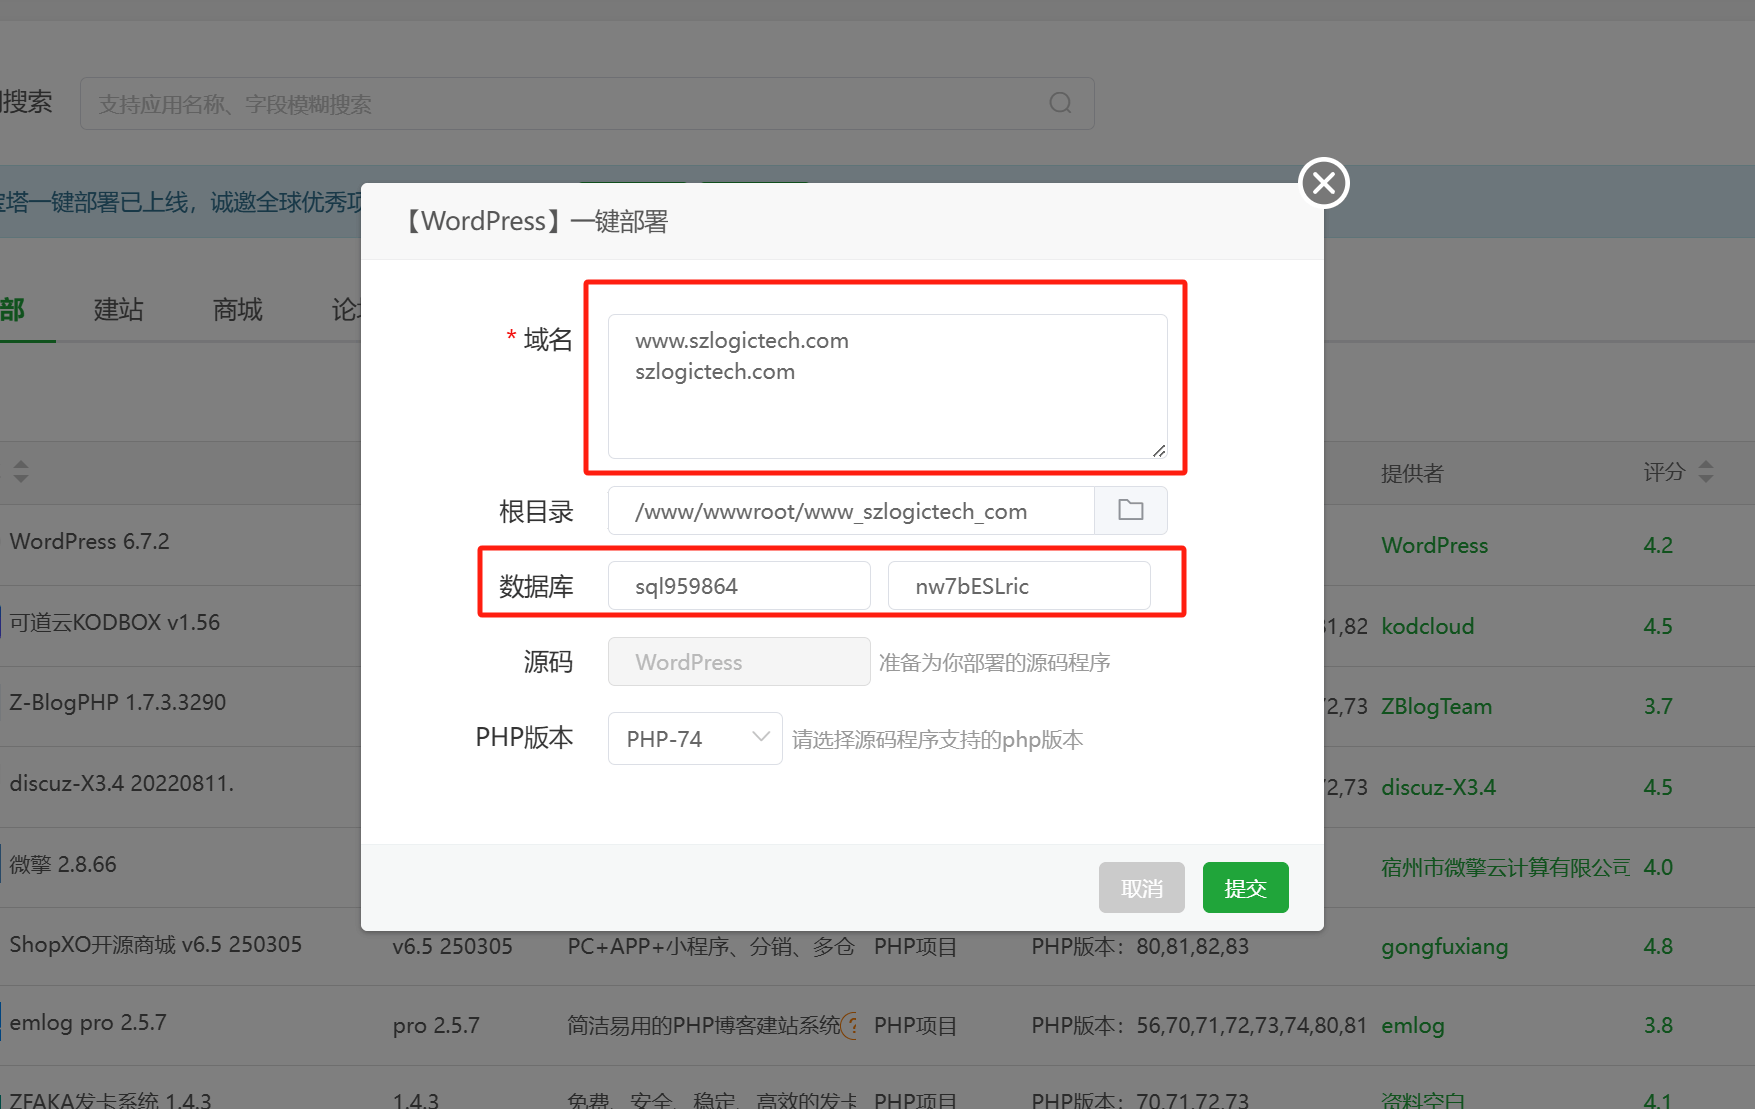Select the emlog pro 2.5.7 row
The height and width of the screenshot is (1109, 1755).
click(88, 1022)
